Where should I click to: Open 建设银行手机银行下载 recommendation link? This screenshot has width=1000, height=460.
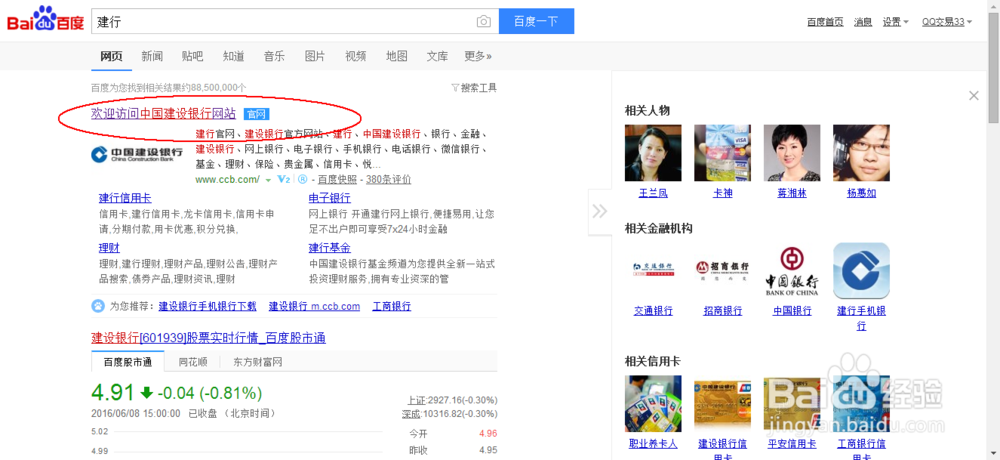pyautogui.click(x=207, y=306)
